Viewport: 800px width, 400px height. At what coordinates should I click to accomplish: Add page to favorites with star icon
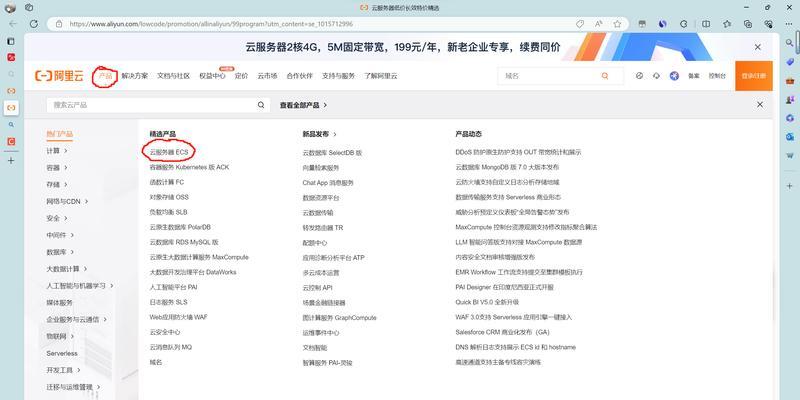[617, 24]
